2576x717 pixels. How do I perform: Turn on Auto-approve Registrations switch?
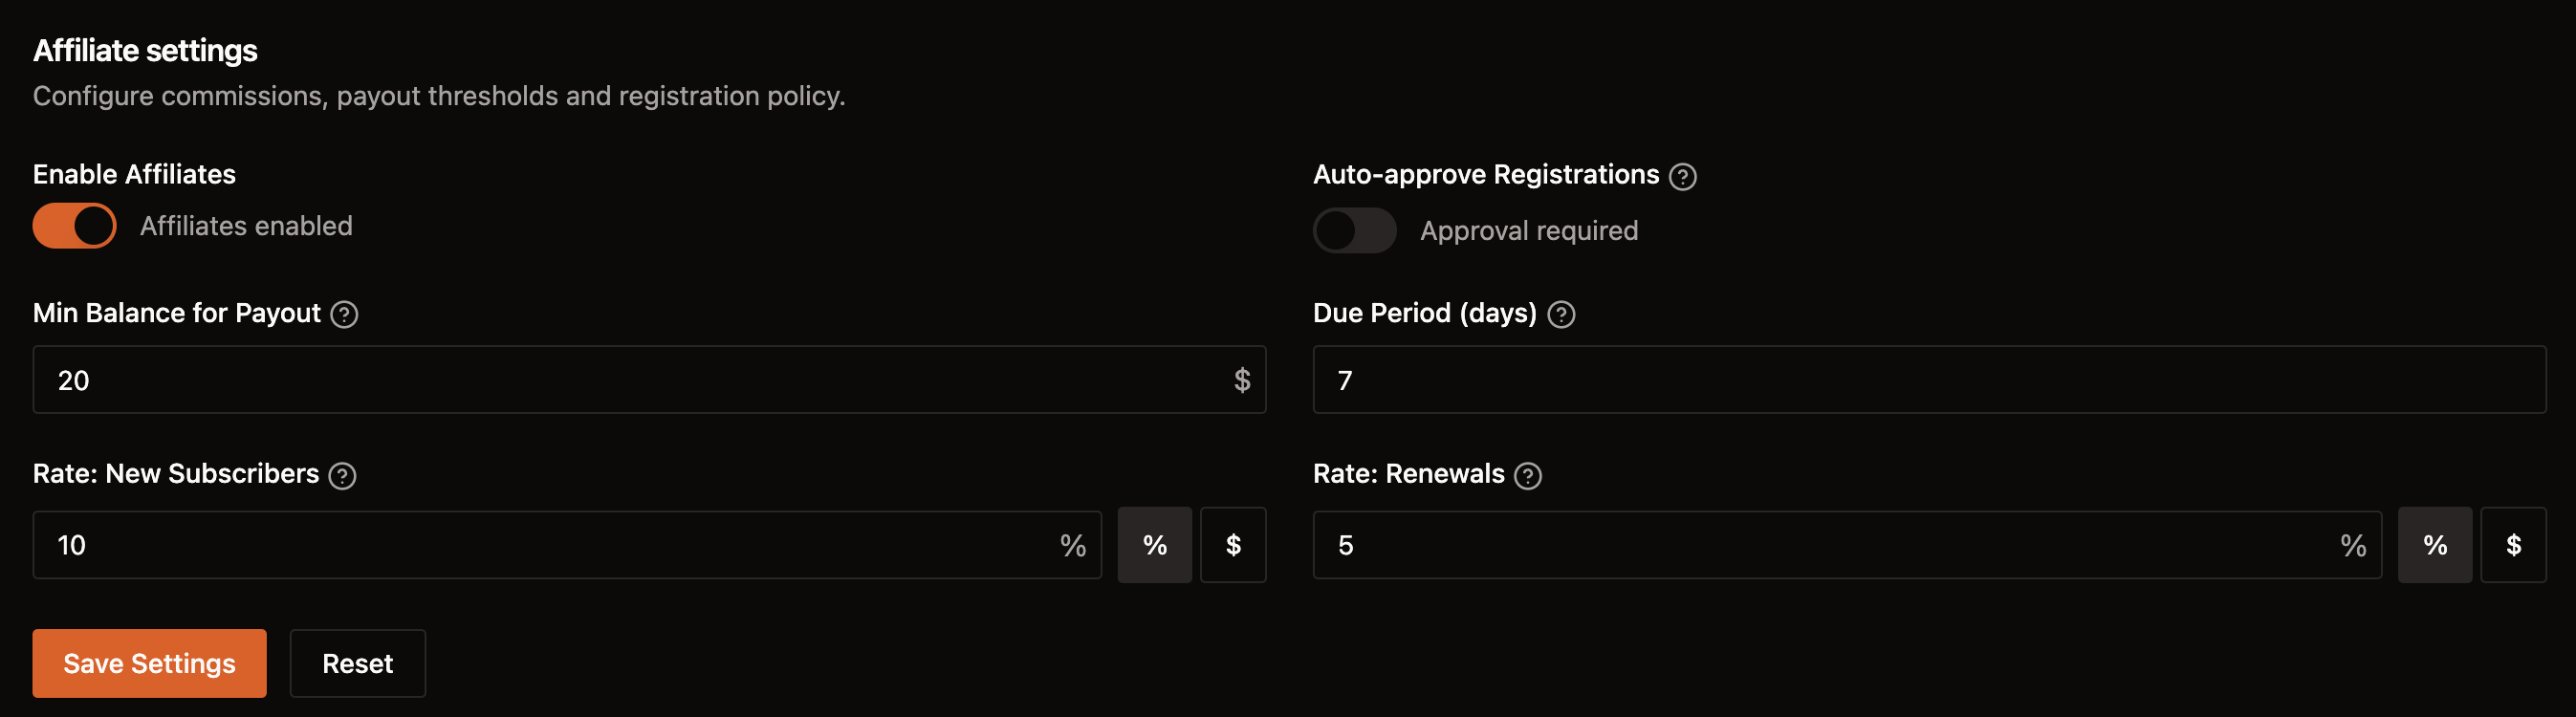[x=1354, y=231]
